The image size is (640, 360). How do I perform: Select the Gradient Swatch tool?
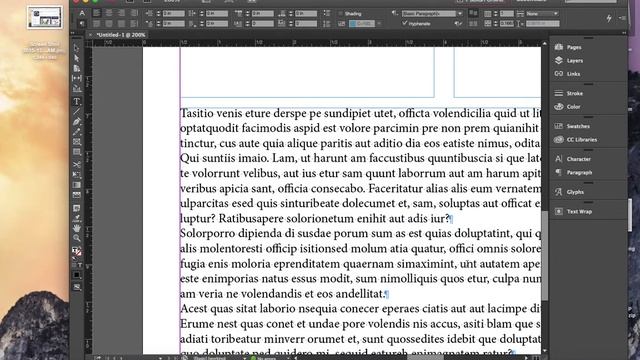76,185
